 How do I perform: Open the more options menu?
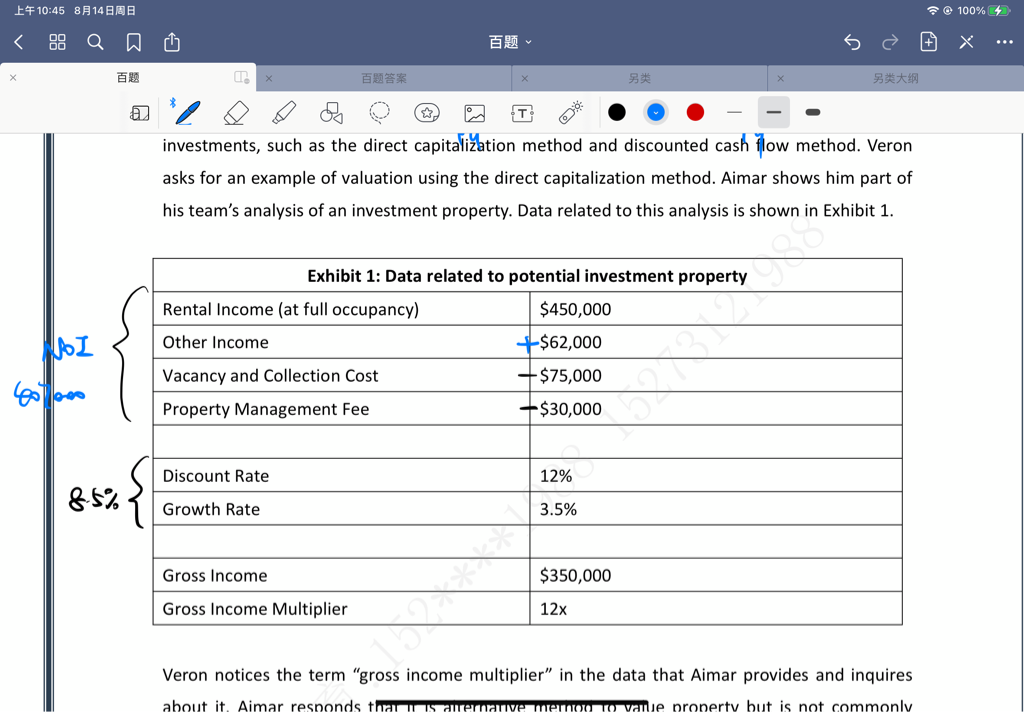pyautogui.click(x=1004, y=42)
